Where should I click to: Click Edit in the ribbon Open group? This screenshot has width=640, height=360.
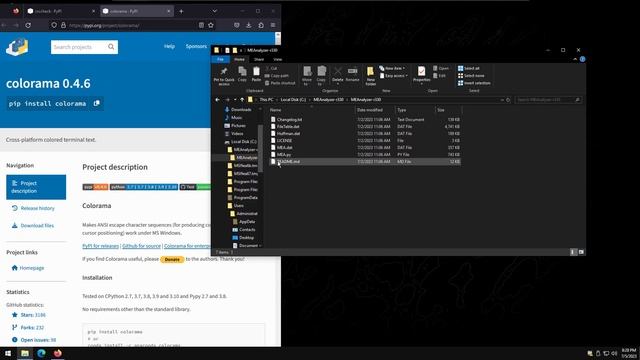(440, 76)
